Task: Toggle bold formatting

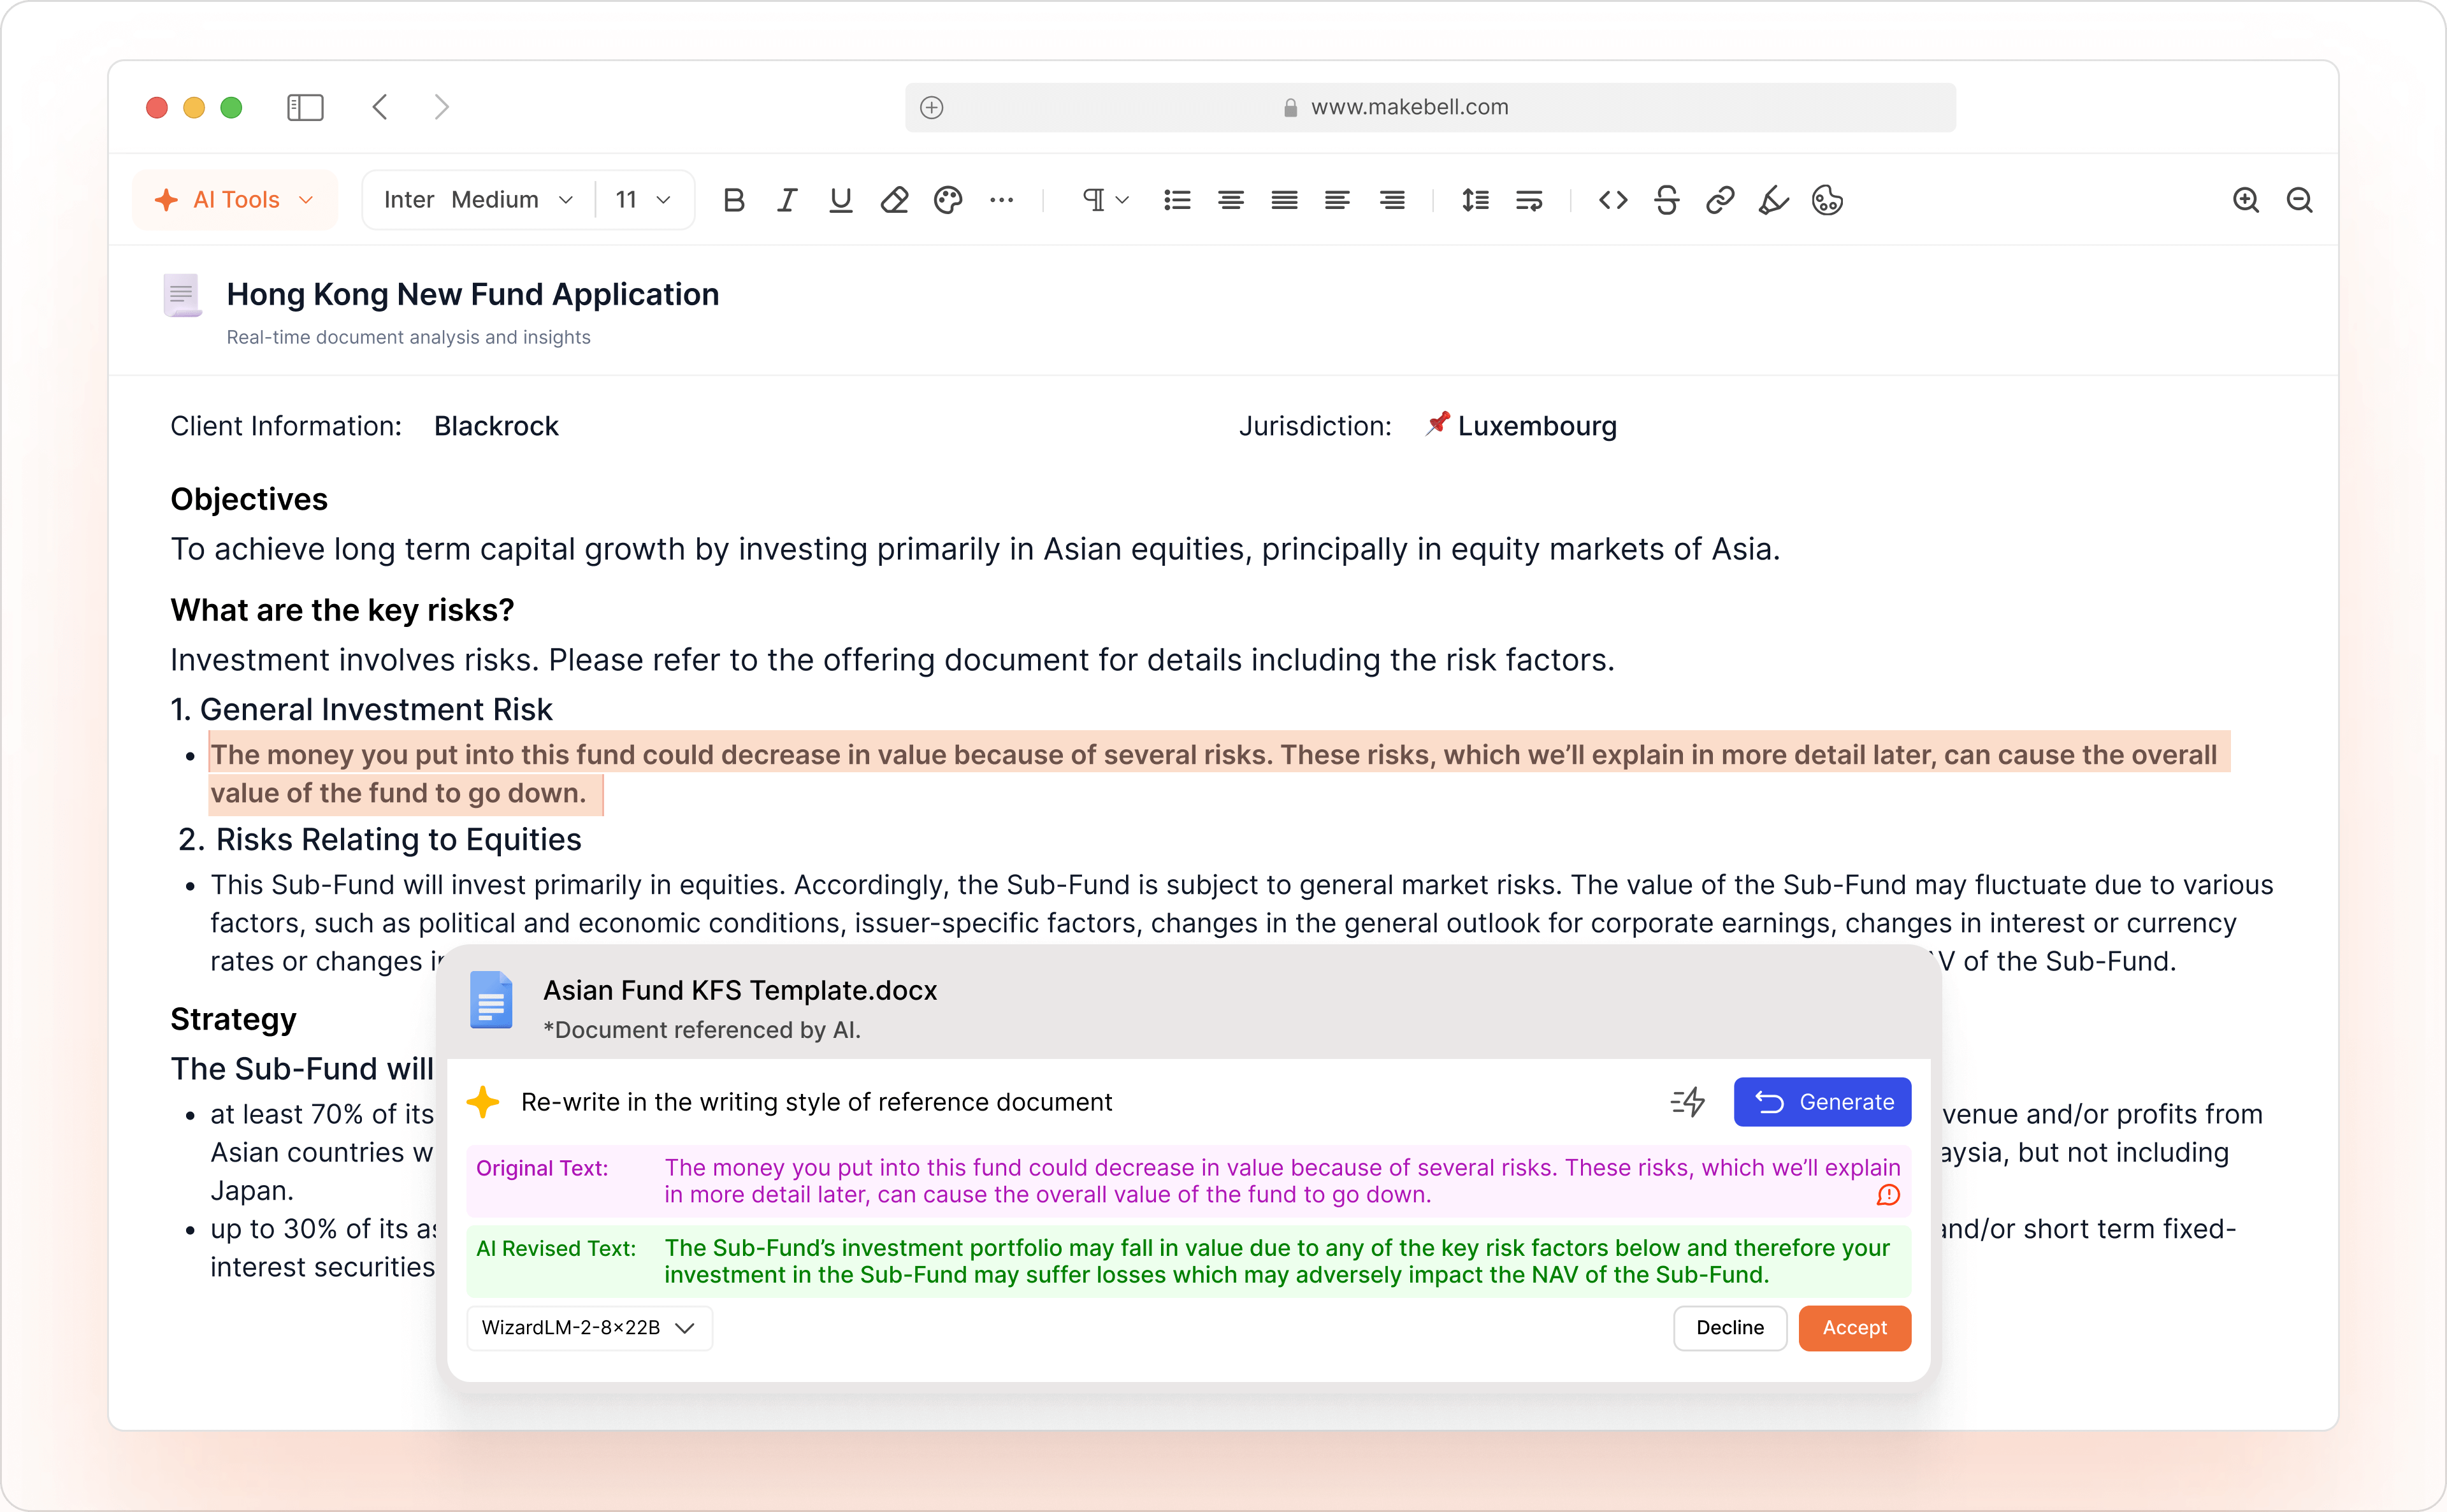Action: tap(733, 200)
